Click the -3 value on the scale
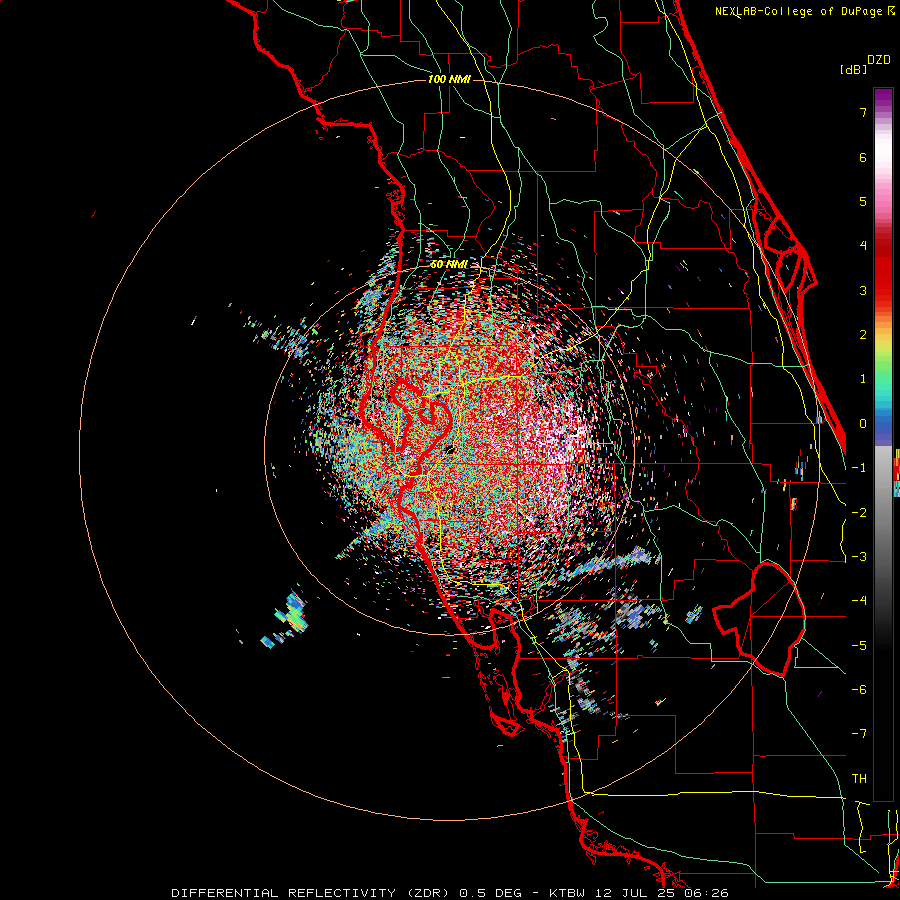The image size is (900, 900). [859, 557]
